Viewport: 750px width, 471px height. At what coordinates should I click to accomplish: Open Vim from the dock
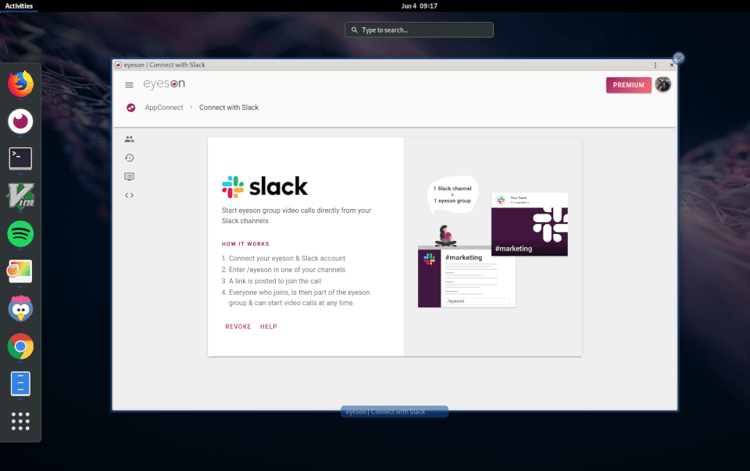coord(21,196)
